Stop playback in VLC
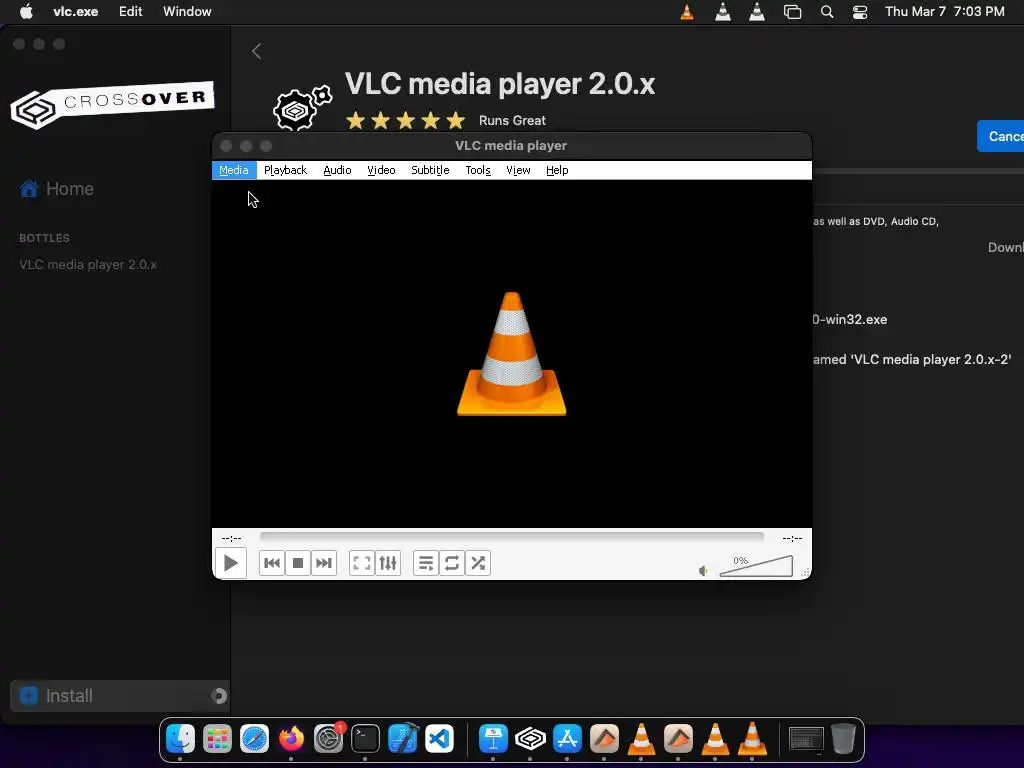Screen dimensions: 1024x768 (x=298, y=563)
